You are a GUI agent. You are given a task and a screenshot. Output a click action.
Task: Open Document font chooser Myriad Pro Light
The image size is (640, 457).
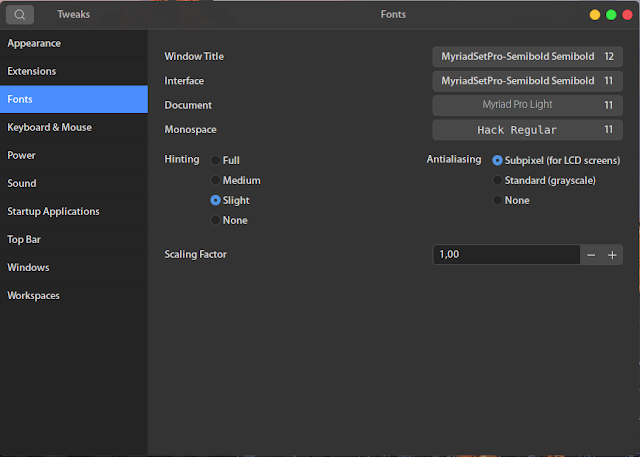pos(527,105)
